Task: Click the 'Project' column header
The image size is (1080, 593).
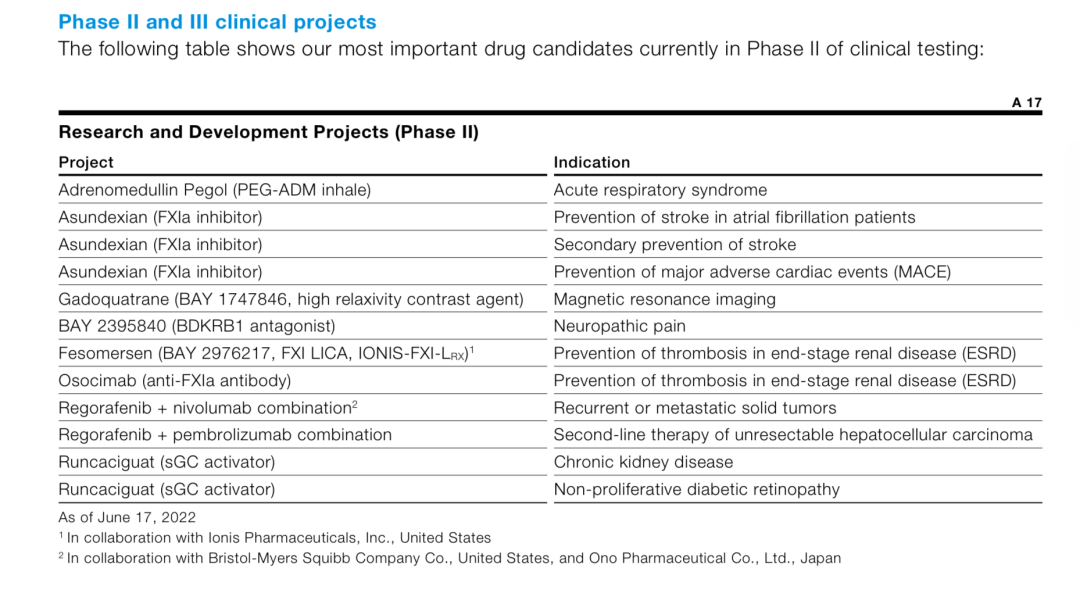Action: [x=86, y=162]
